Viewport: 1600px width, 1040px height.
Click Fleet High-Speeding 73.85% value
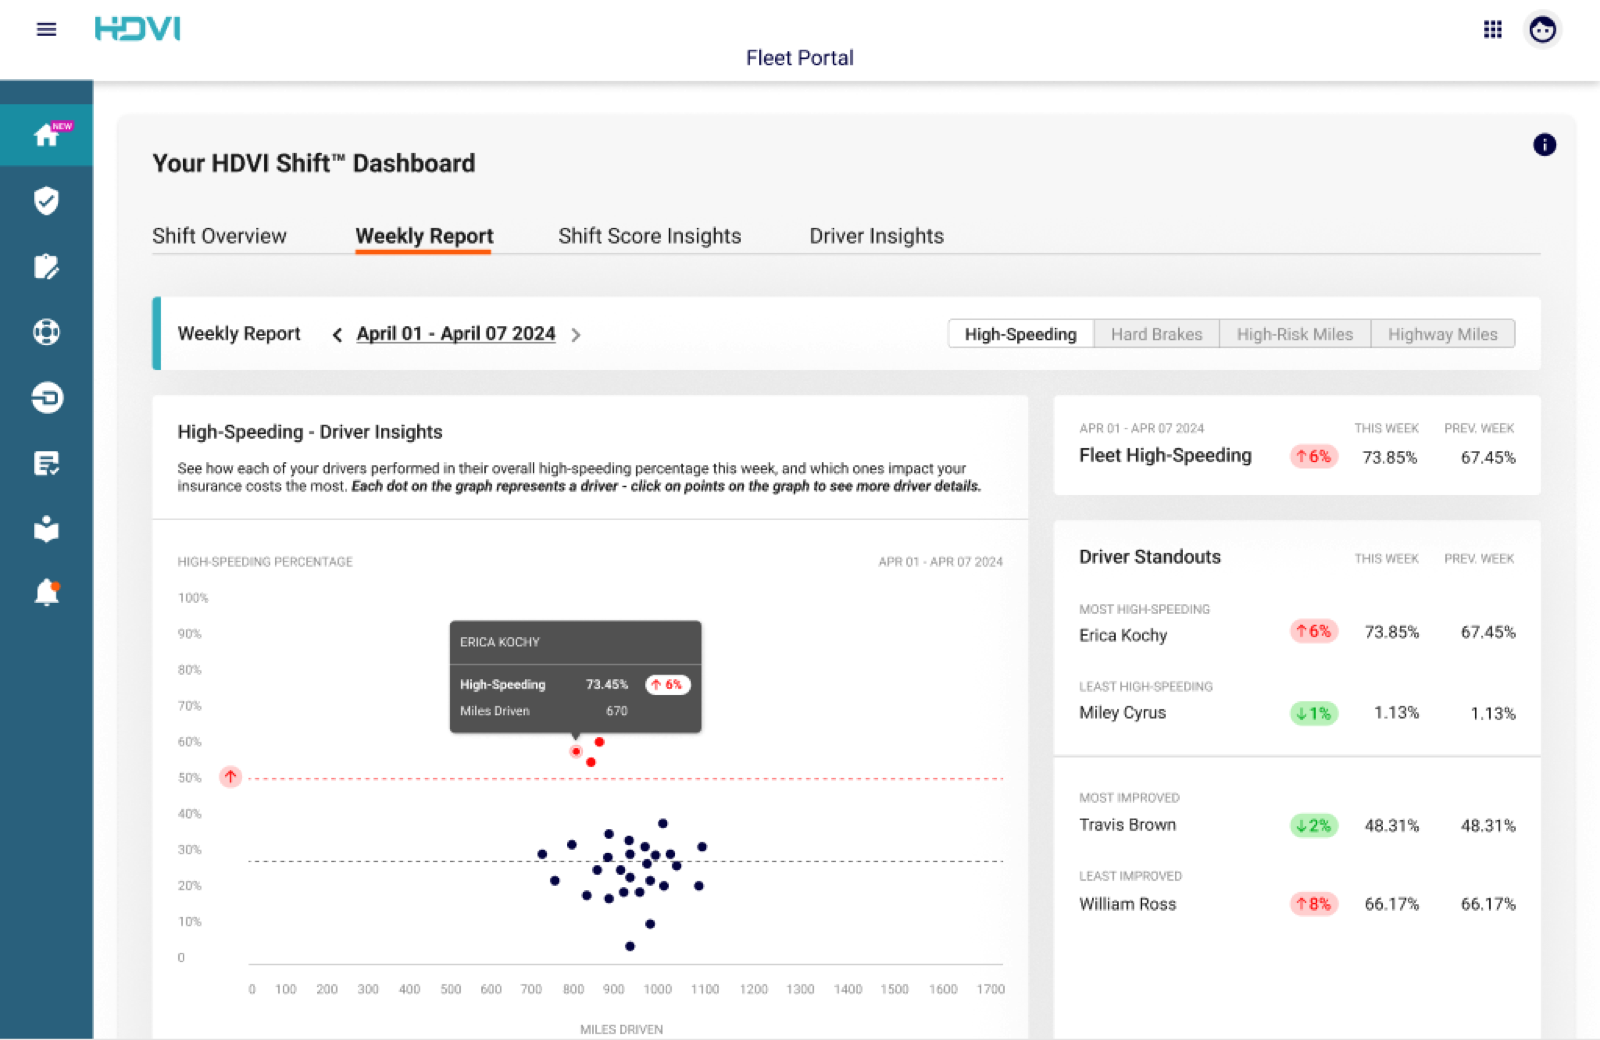point(1390,458)
